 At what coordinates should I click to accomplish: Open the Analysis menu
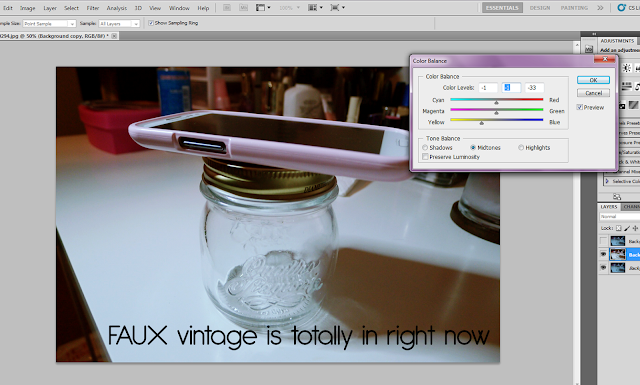coord(117,8)
